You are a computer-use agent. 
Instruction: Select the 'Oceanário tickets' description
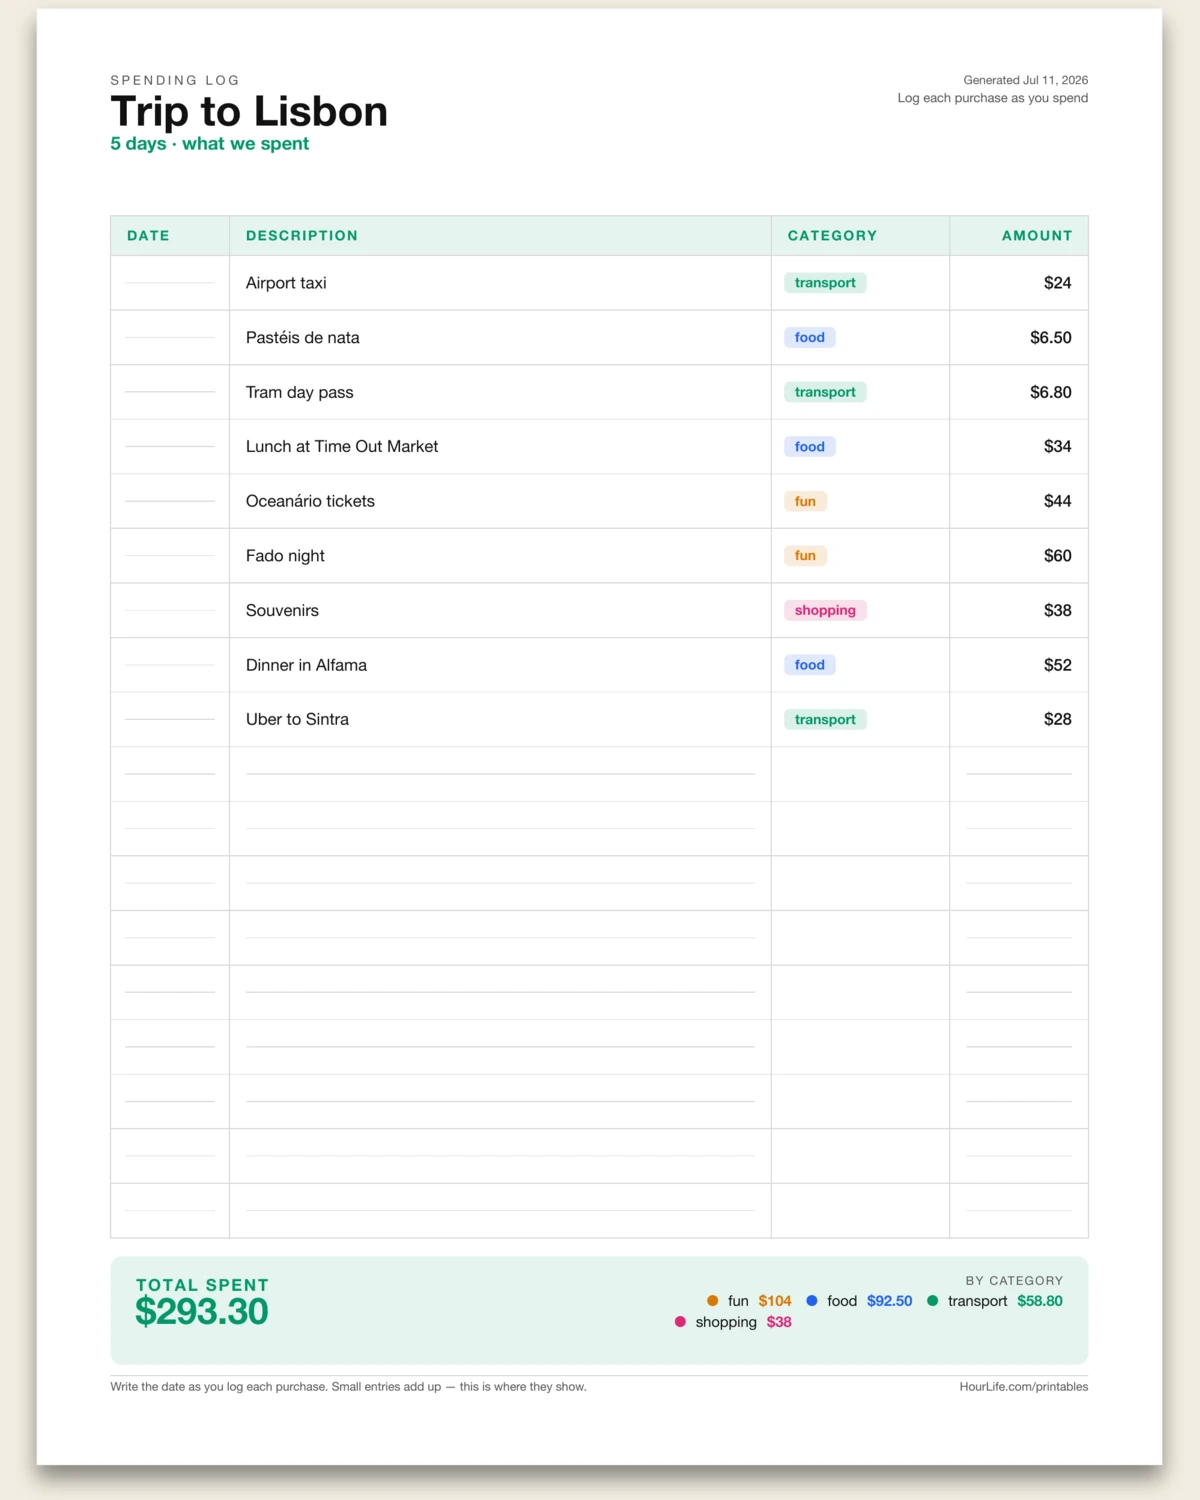[x=310, y=501]
